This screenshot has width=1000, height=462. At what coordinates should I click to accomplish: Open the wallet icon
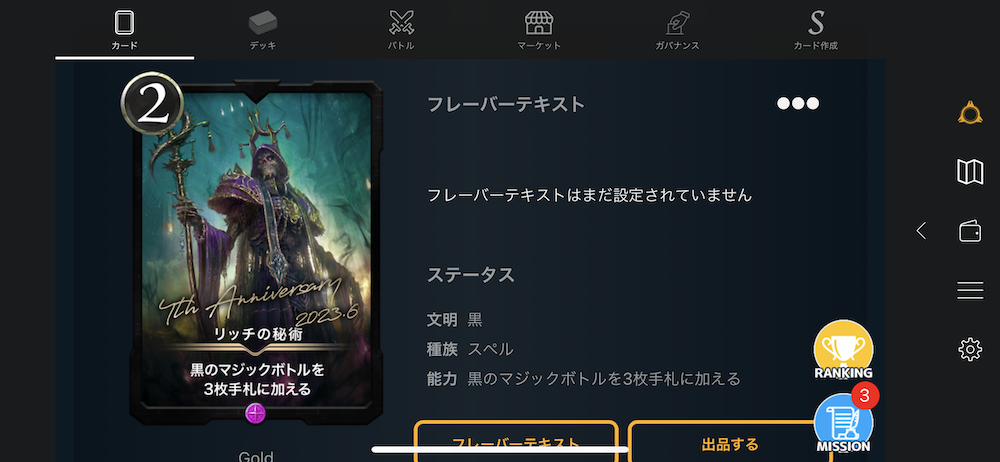tap(970, 231)
